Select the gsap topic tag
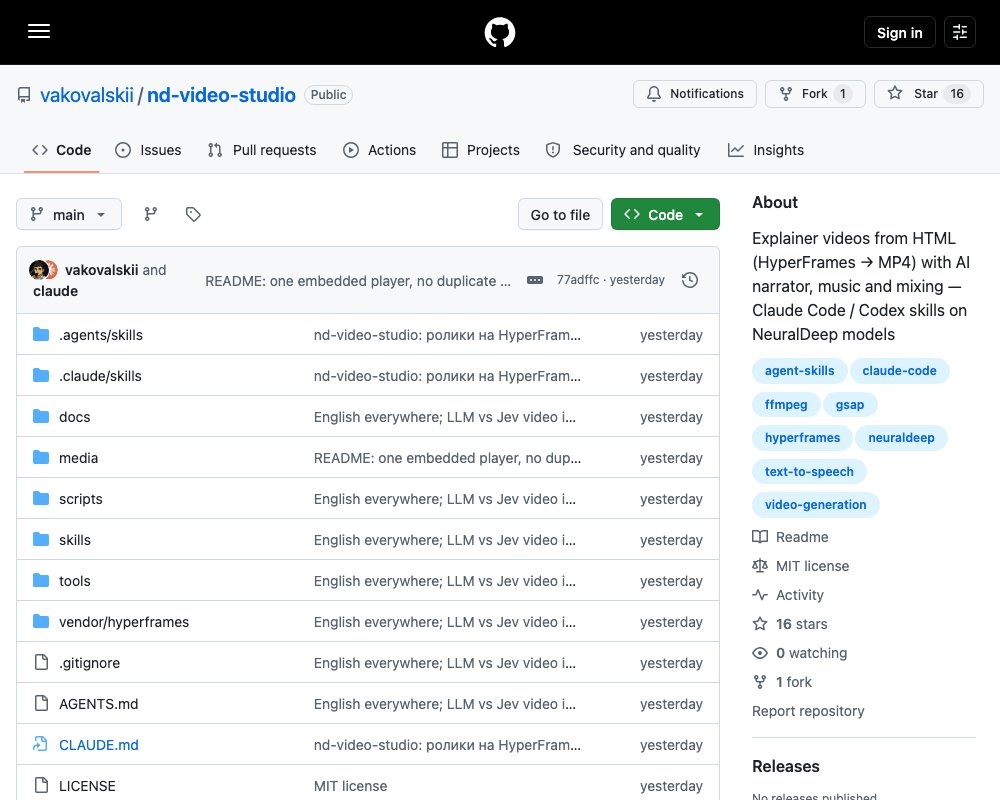Viewport: 1000px width, 800px height. tap(849, 404)
